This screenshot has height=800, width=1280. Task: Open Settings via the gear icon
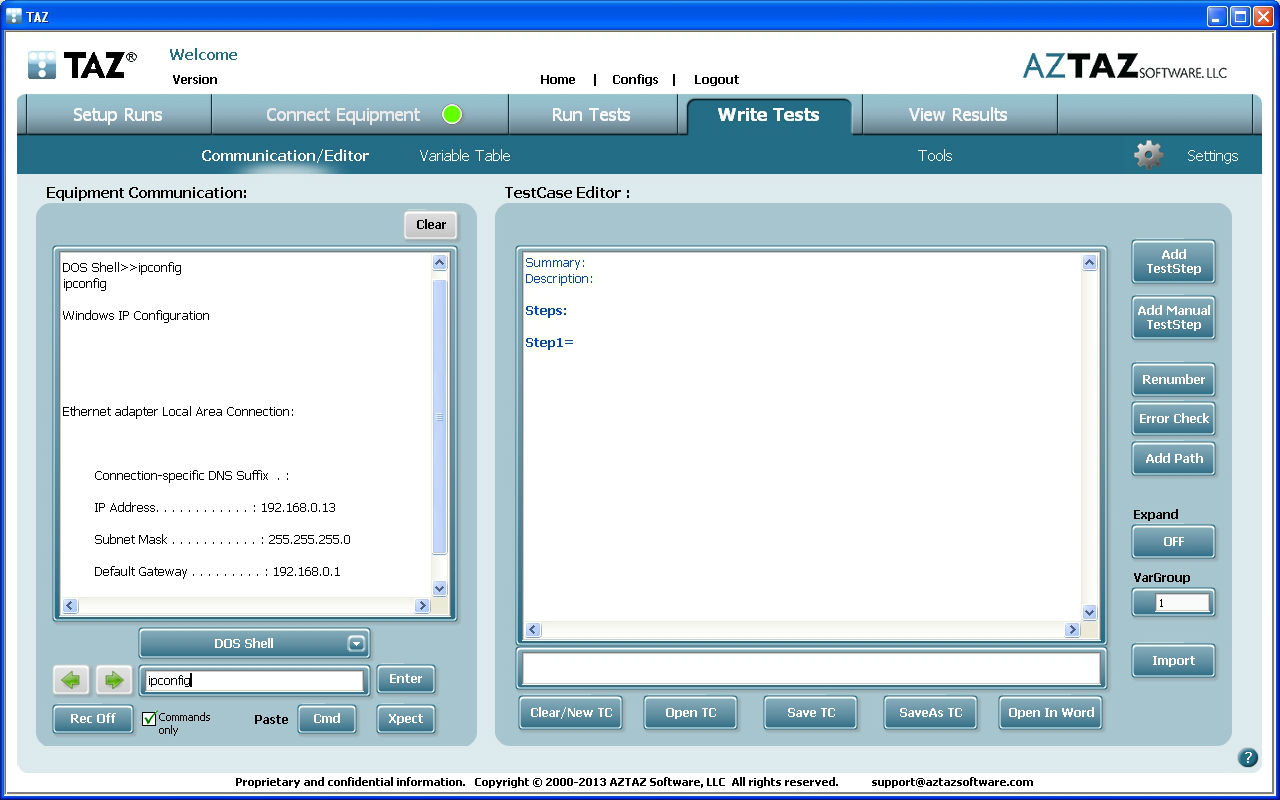1148,155
